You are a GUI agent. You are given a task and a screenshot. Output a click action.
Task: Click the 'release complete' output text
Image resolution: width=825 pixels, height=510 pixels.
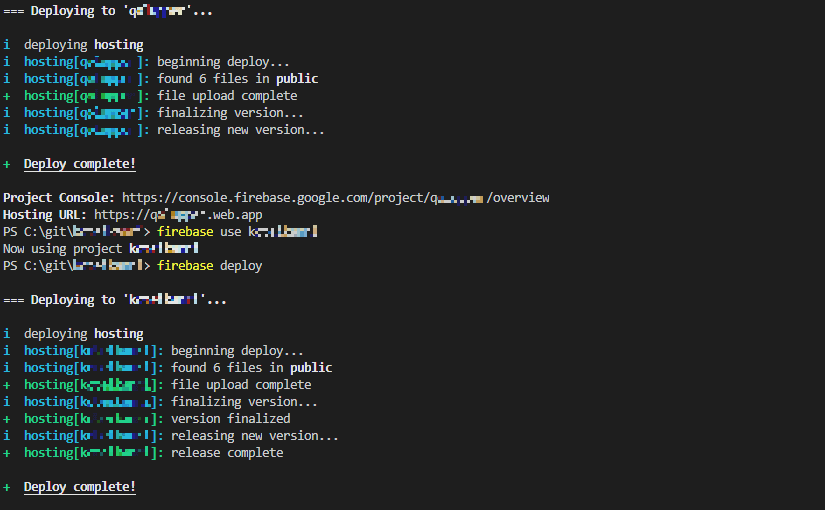tap(227, 453)
